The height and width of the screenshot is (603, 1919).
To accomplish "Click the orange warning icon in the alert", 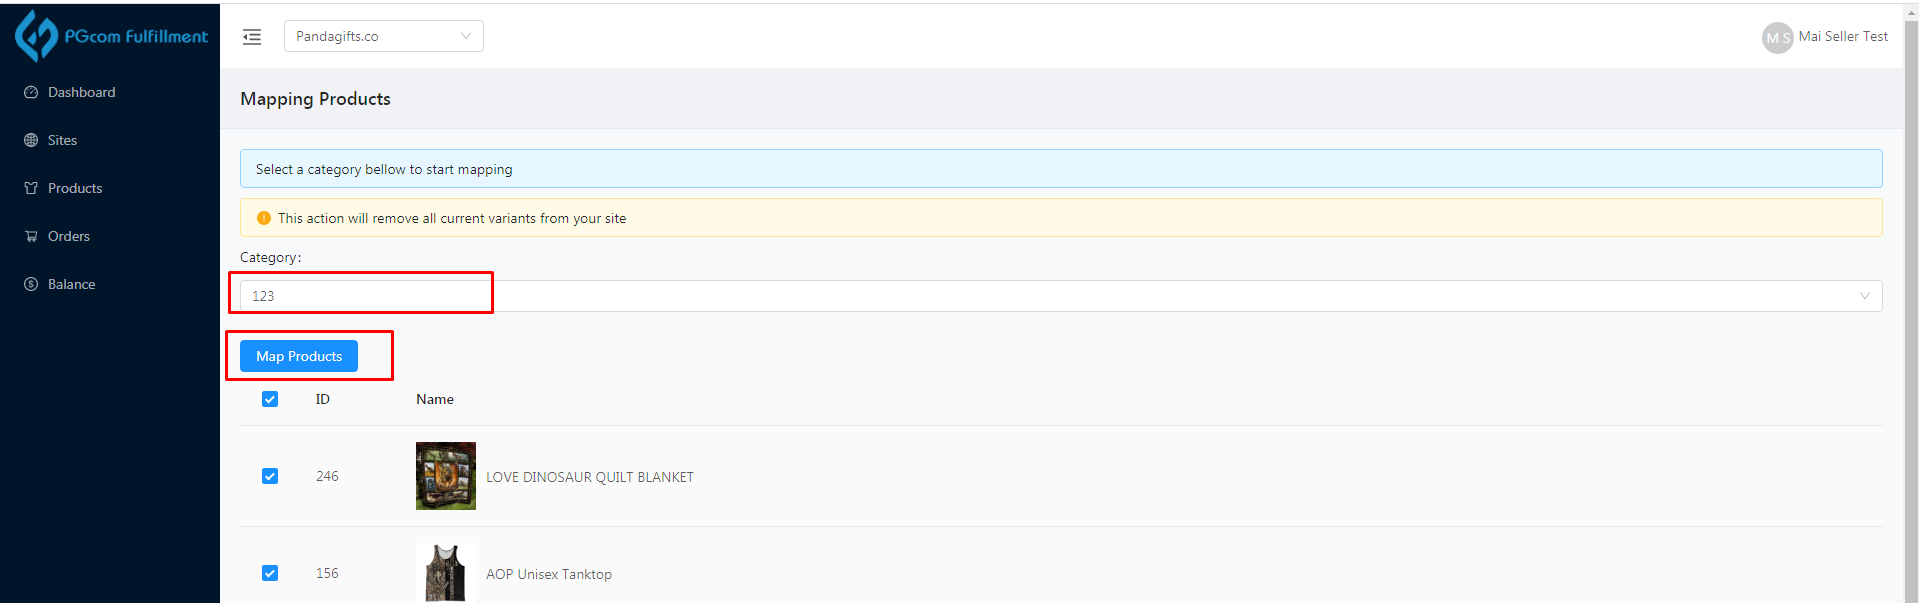I will [x=264, y=218].
